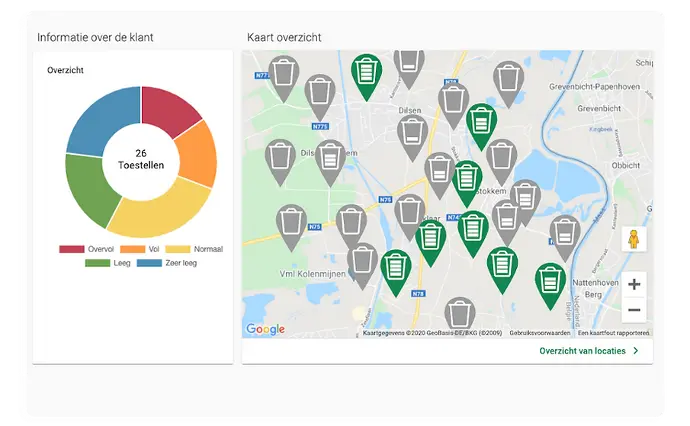Screen dimensions: 690x426
Task: Toggle Overvol red legend swatch
Action: coord(72,249)
